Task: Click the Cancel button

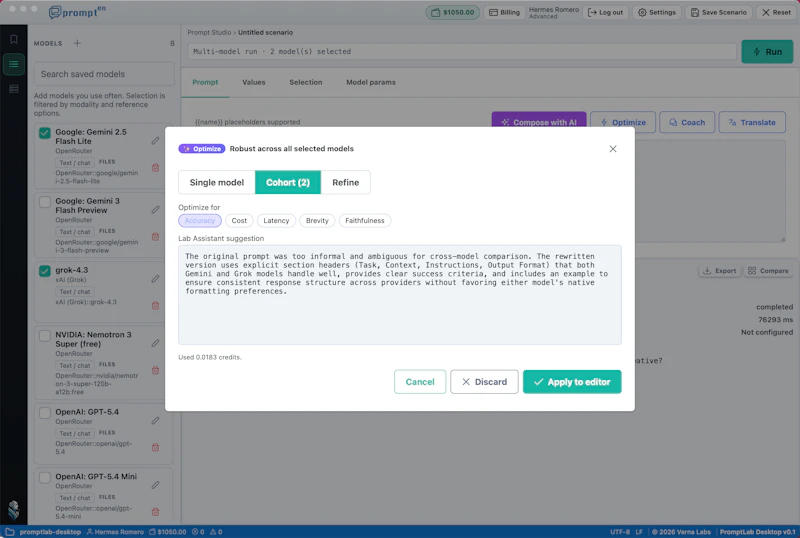Action: 420,382
